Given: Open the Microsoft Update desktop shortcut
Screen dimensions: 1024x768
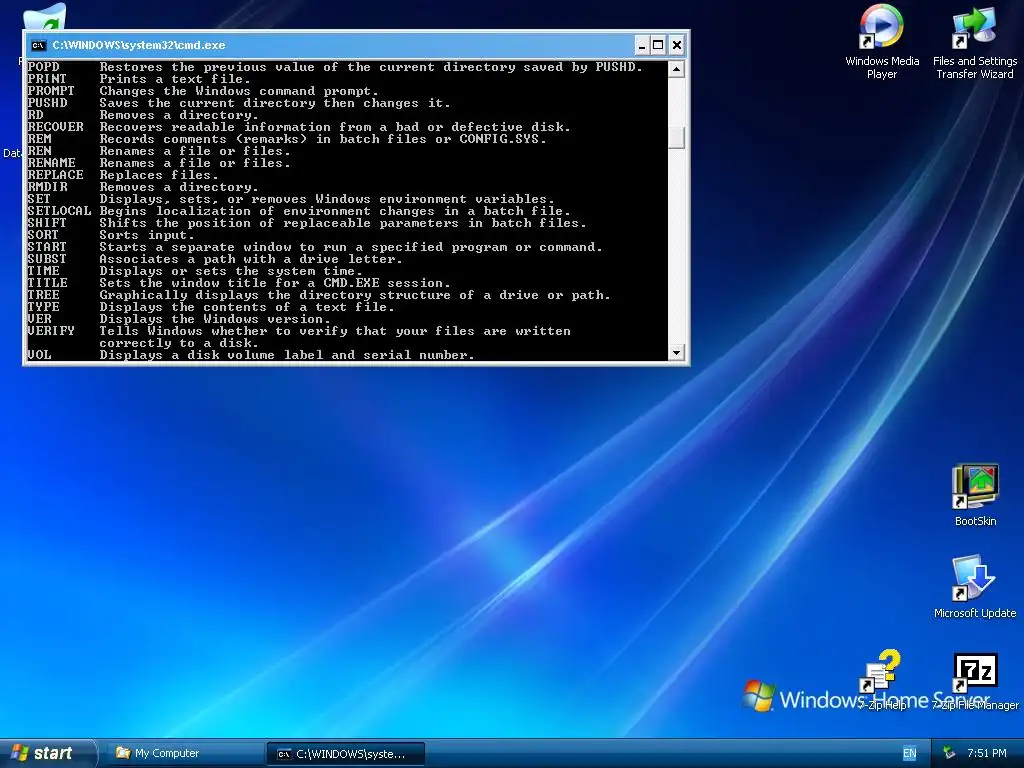Looking at the screenshot, I should [974, 586].
